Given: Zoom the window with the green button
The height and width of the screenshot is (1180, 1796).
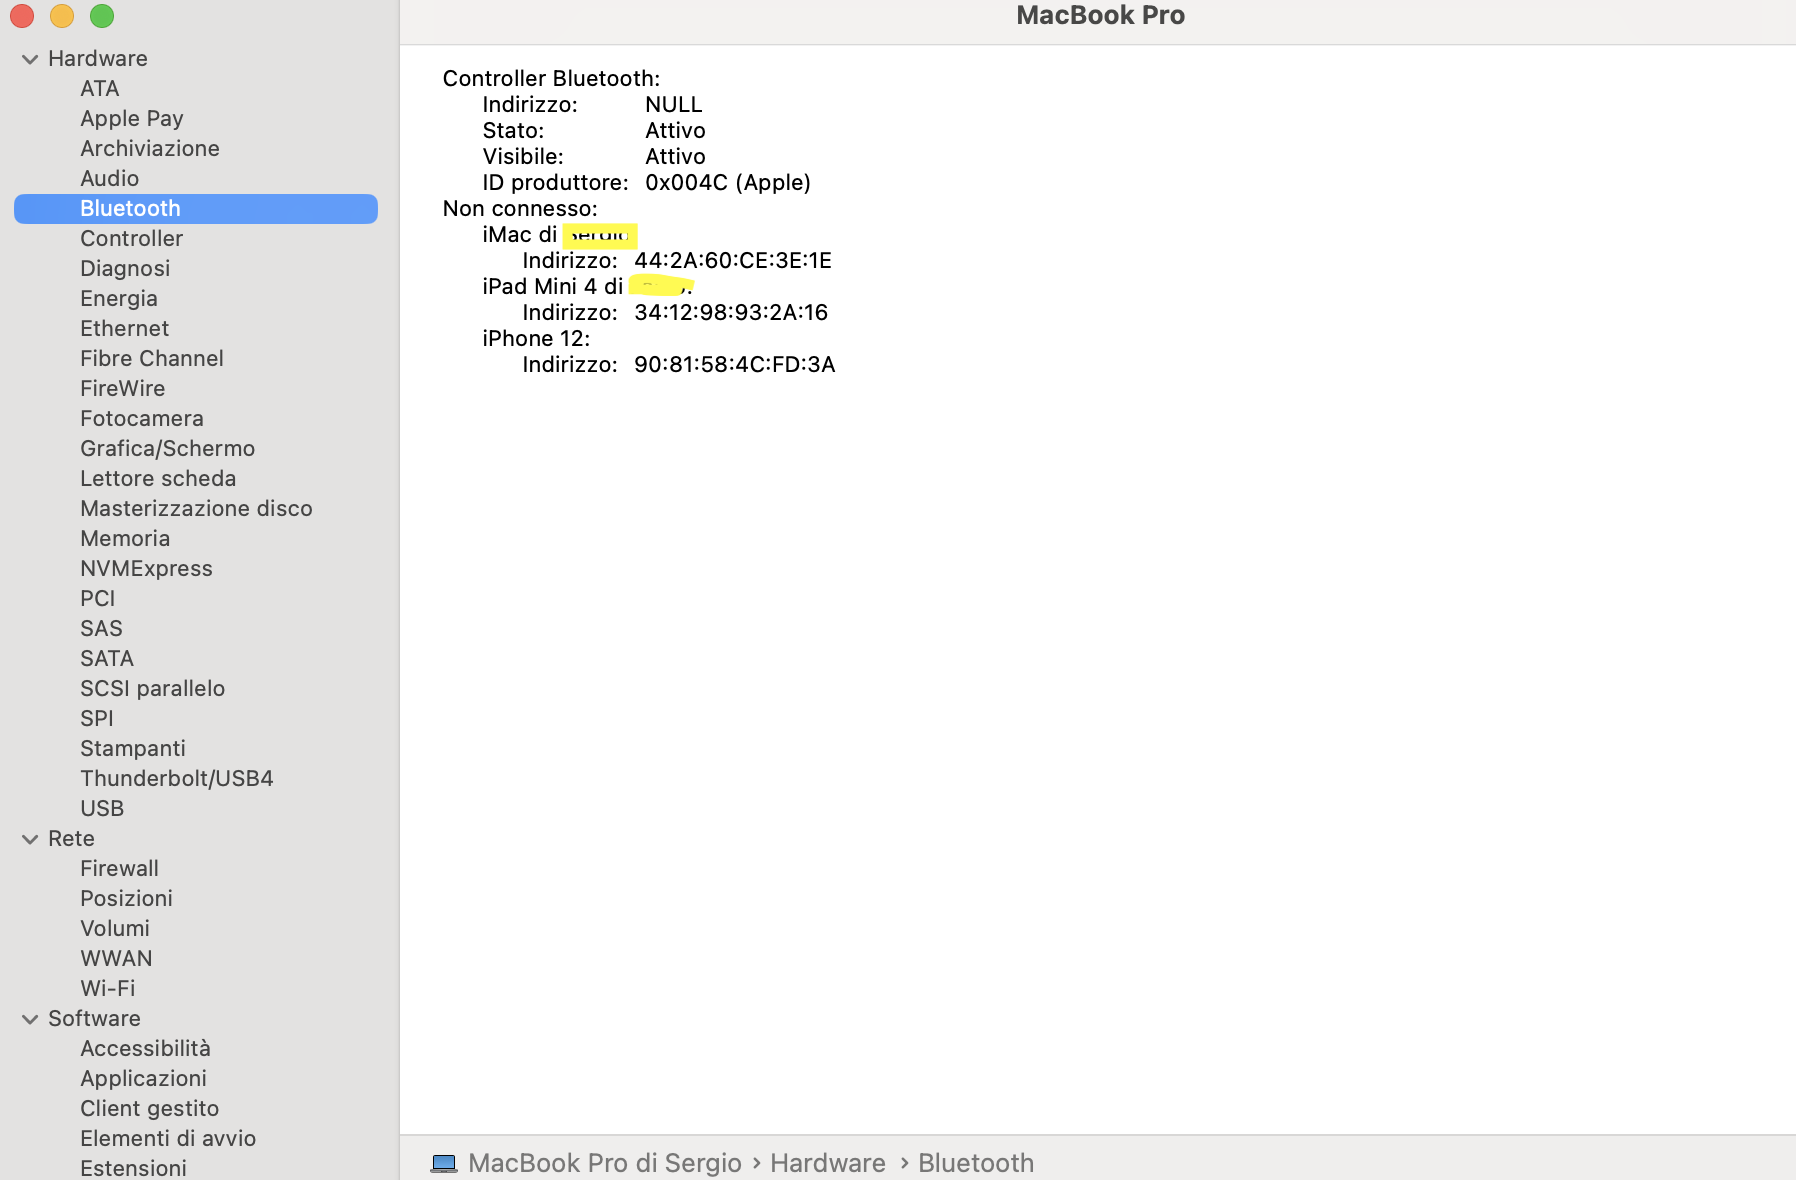Looking at the screenshot, I should point(102,16).
